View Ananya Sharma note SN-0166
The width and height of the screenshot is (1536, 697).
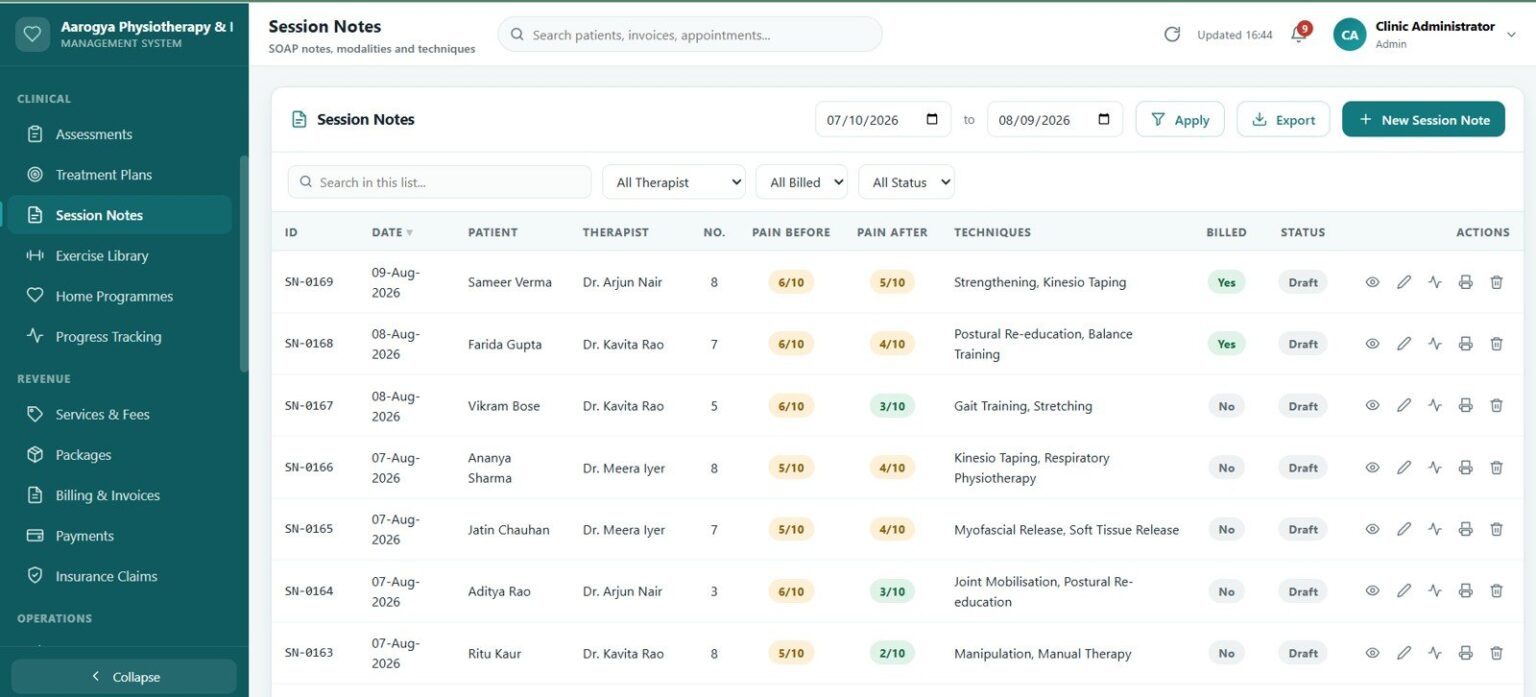click(1372, 468)
